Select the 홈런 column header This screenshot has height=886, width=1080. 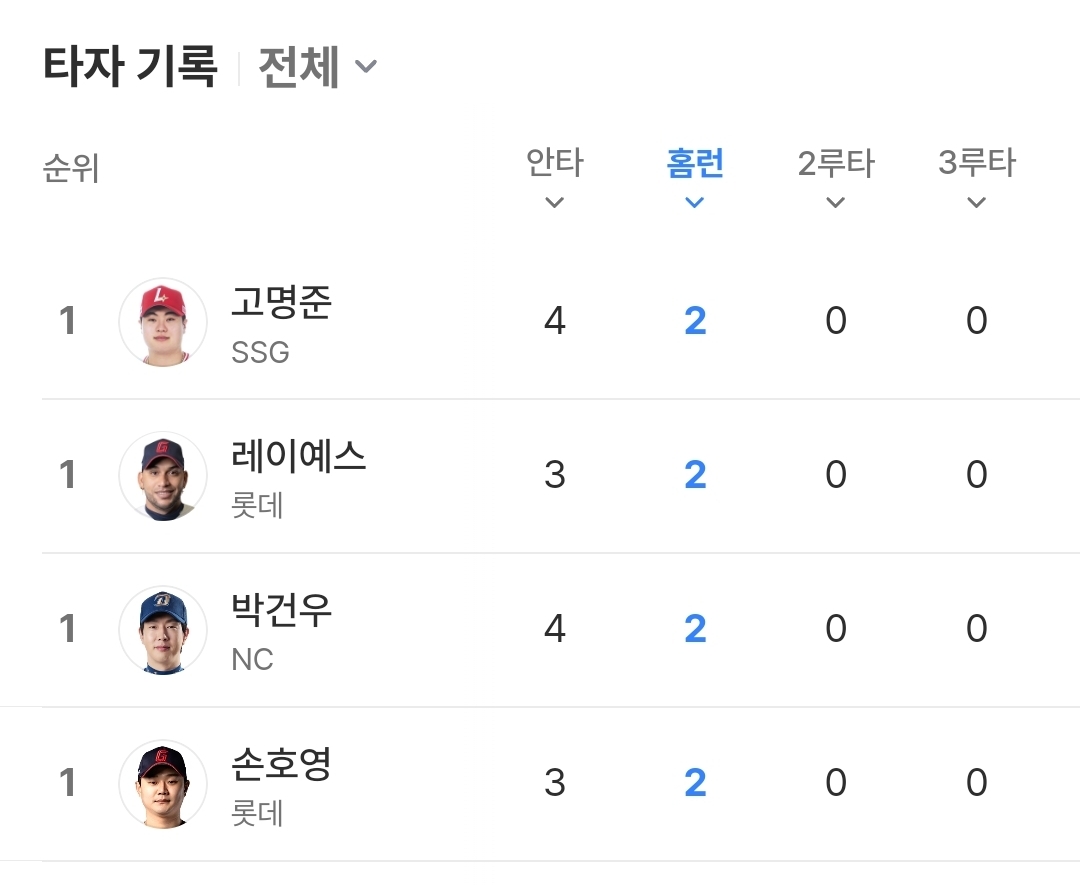[x=695, y=163]
